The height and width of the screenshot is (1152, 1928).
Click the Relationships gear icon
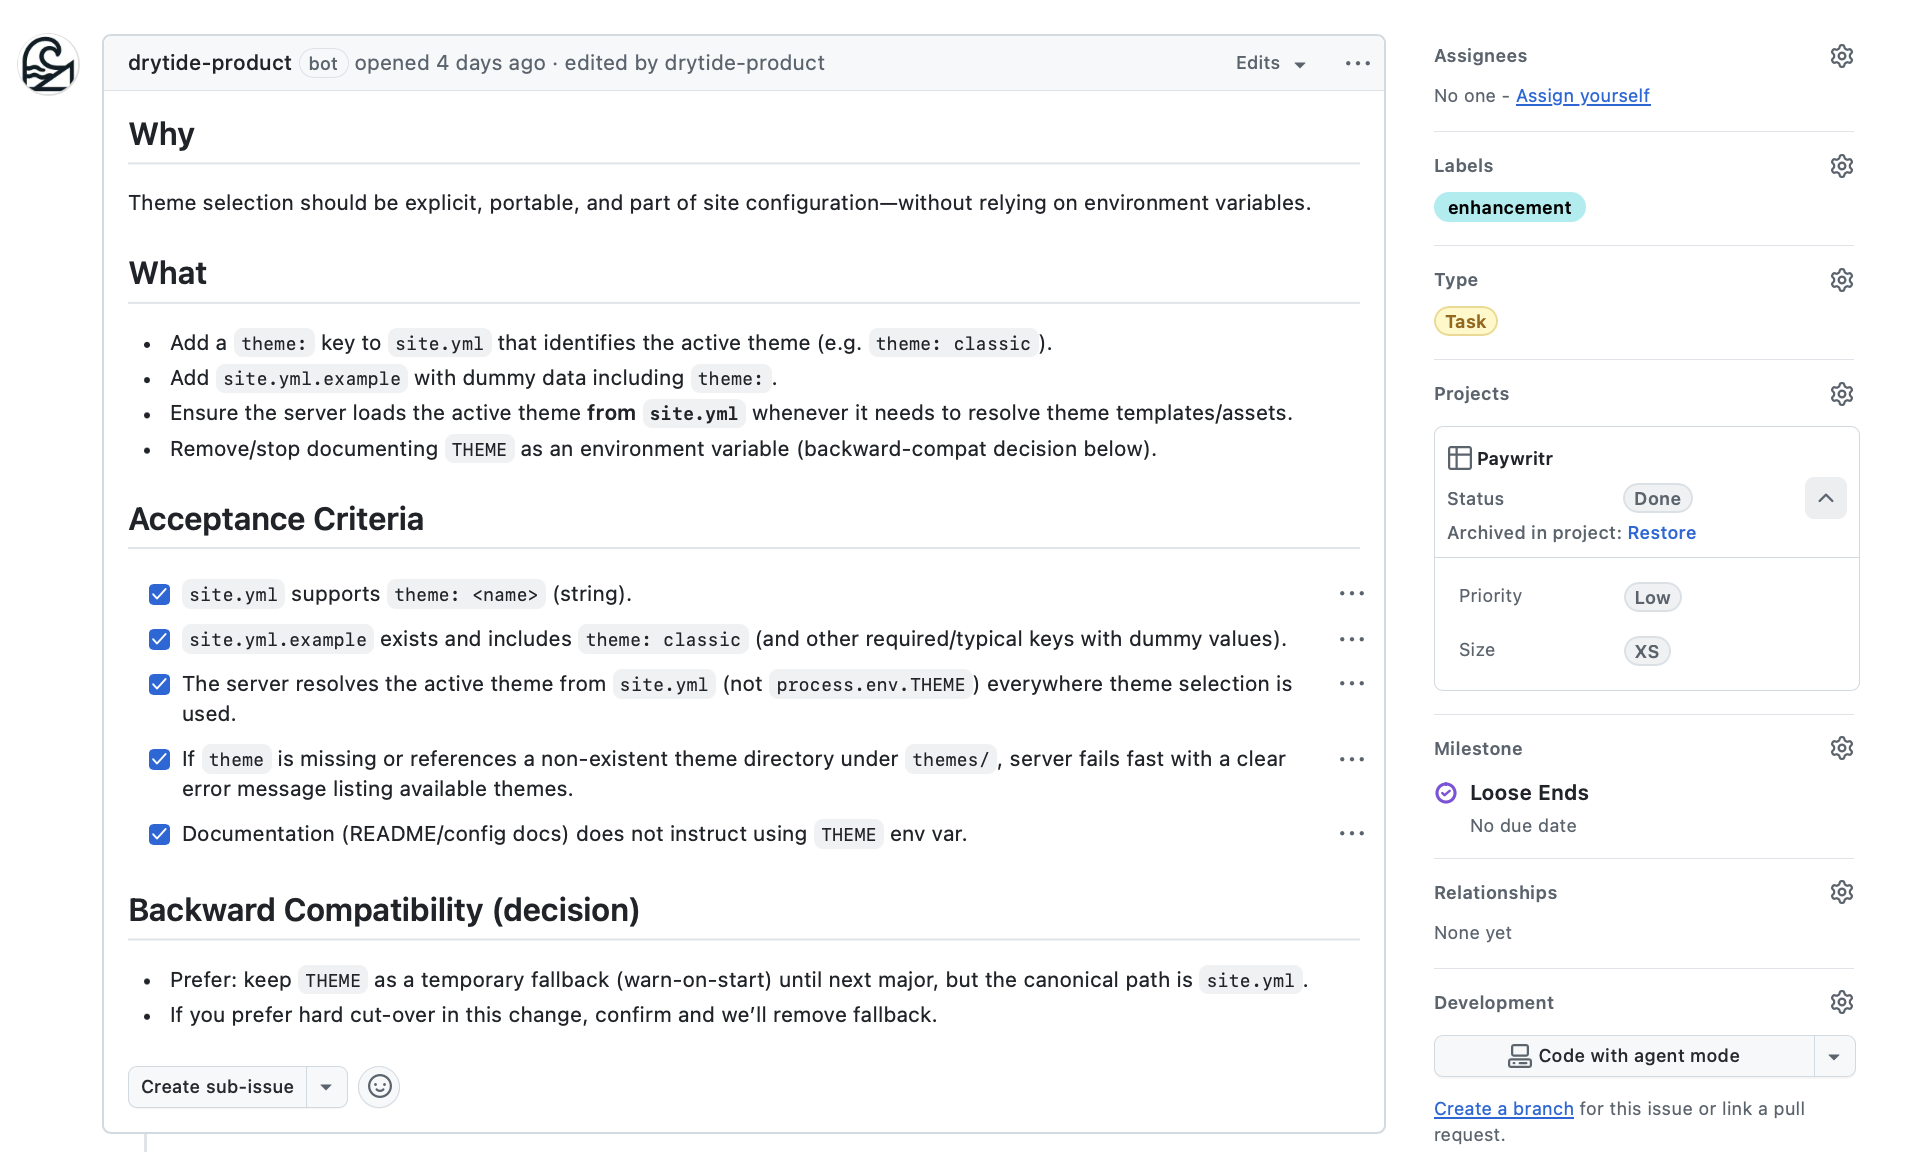pos(1841,892)
